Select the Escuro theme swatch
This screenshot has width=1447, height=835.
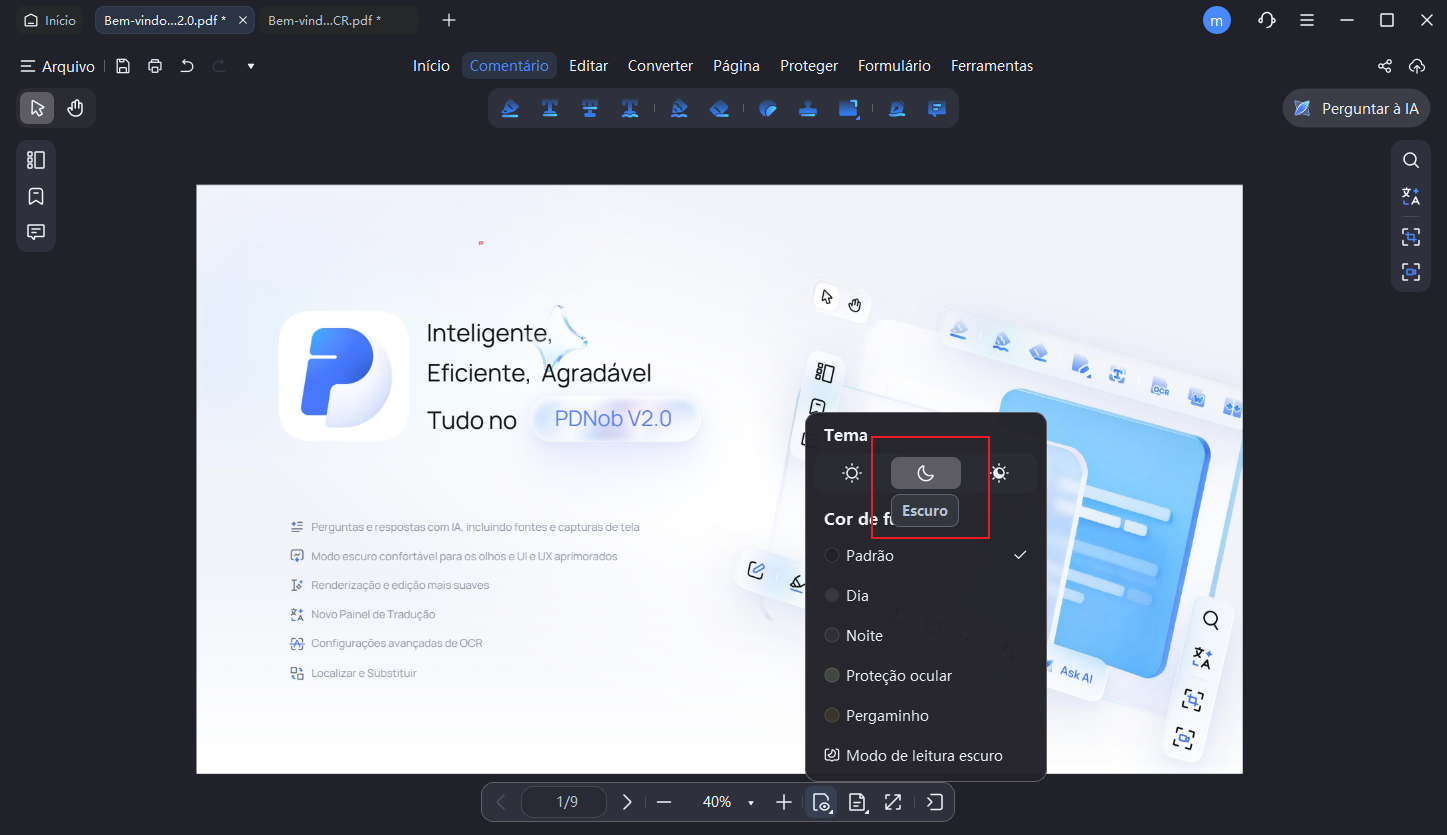pyautogui.click(x=925, y=472)
